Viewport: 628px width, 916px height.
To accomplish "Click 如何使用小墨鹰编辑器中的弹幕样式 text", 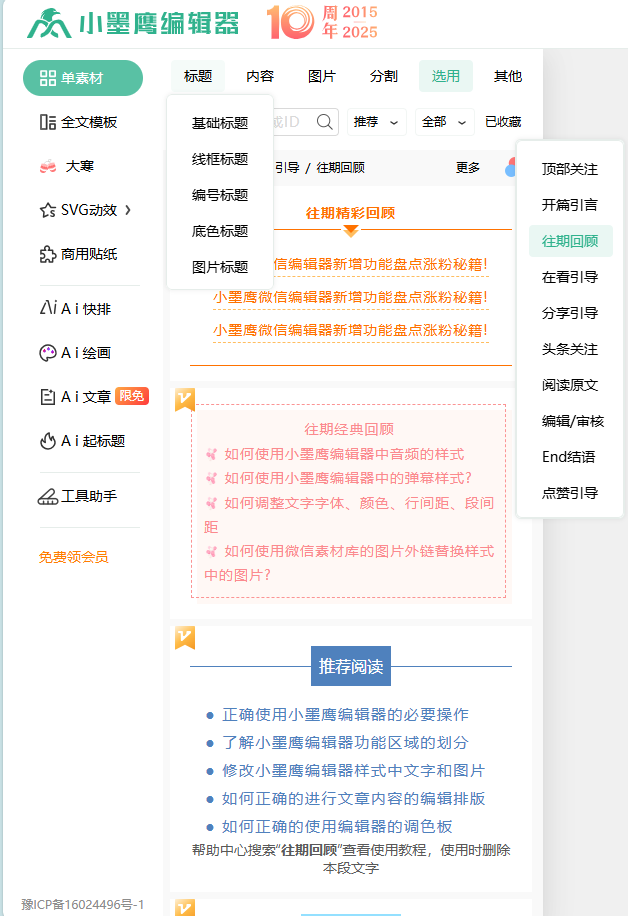I will [348, 478].
